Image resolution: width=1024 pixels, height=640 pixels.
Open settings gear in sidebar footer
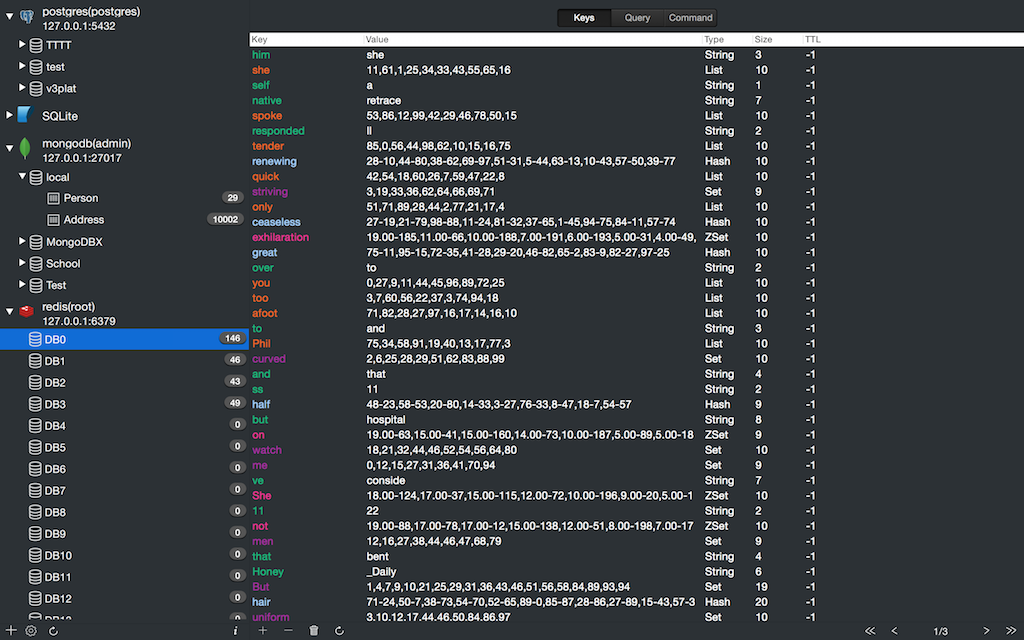[x=31, y=631]
